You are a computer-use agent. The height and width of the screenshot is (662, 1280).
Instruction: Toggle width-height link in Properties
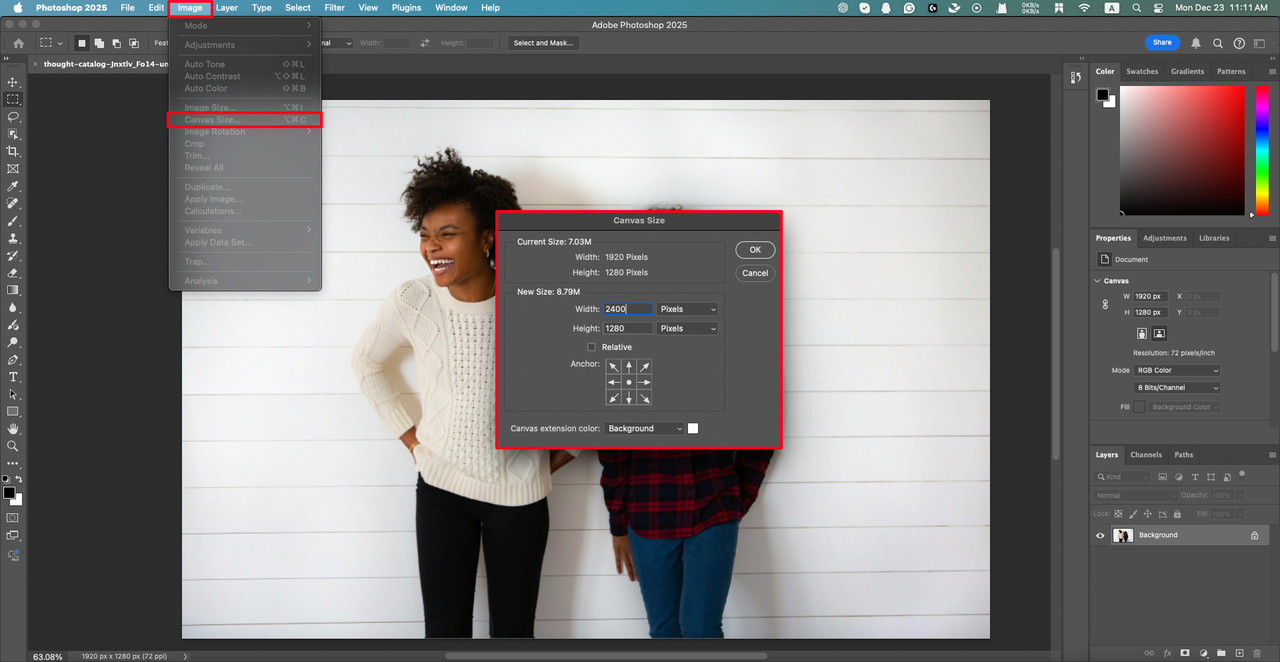coord(1105,305)
